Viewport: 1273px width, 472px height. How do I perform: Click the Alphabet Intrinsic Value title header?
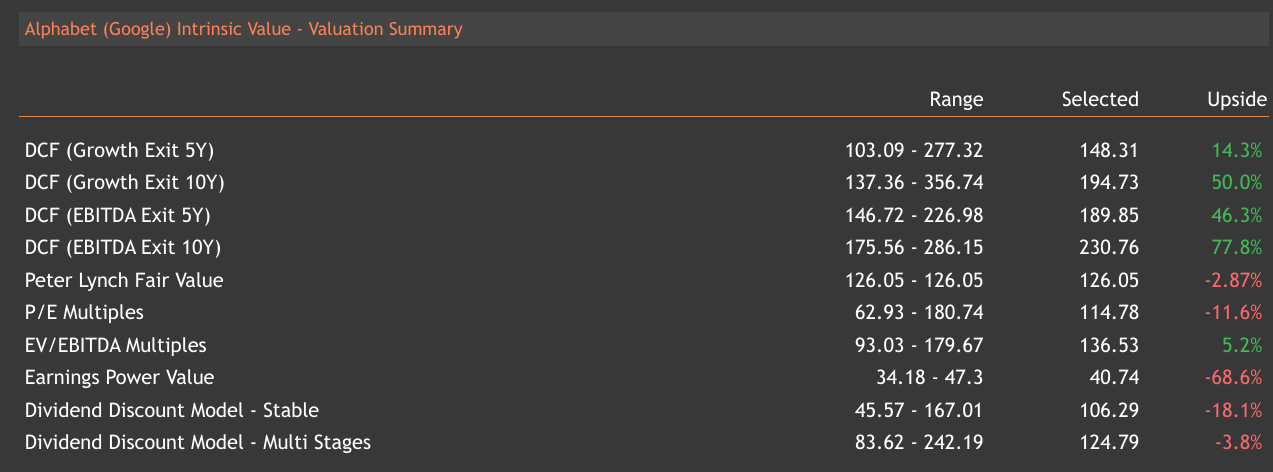[x=243, y=29]
